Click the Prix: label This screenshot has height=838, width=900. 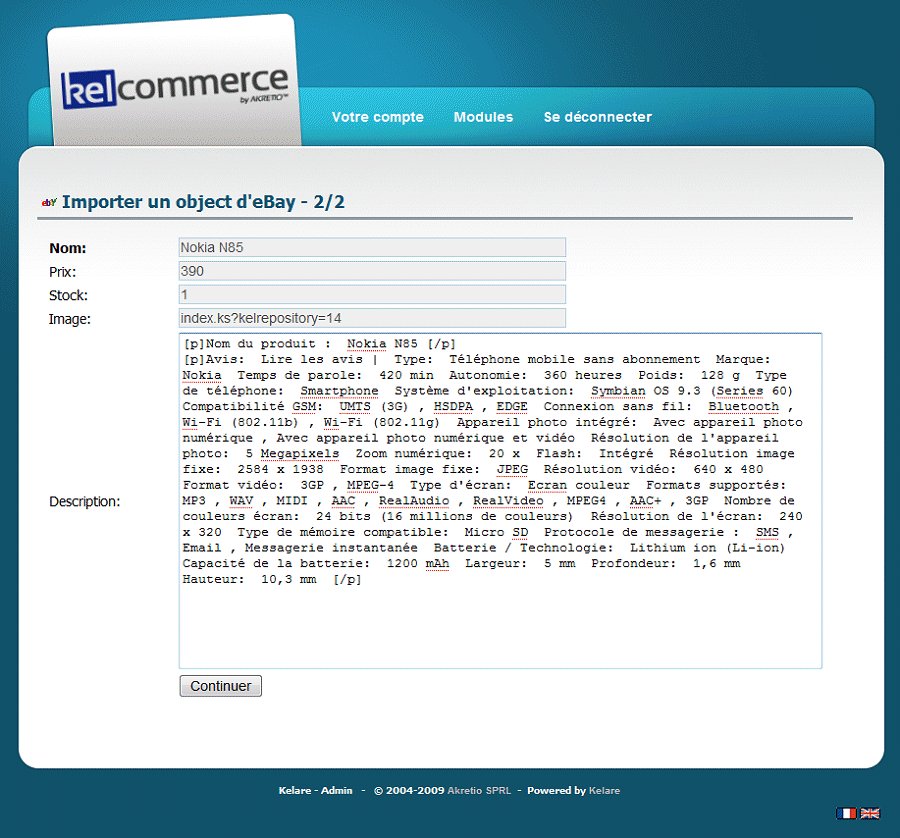pyautogui.click(x=63, y=272)
